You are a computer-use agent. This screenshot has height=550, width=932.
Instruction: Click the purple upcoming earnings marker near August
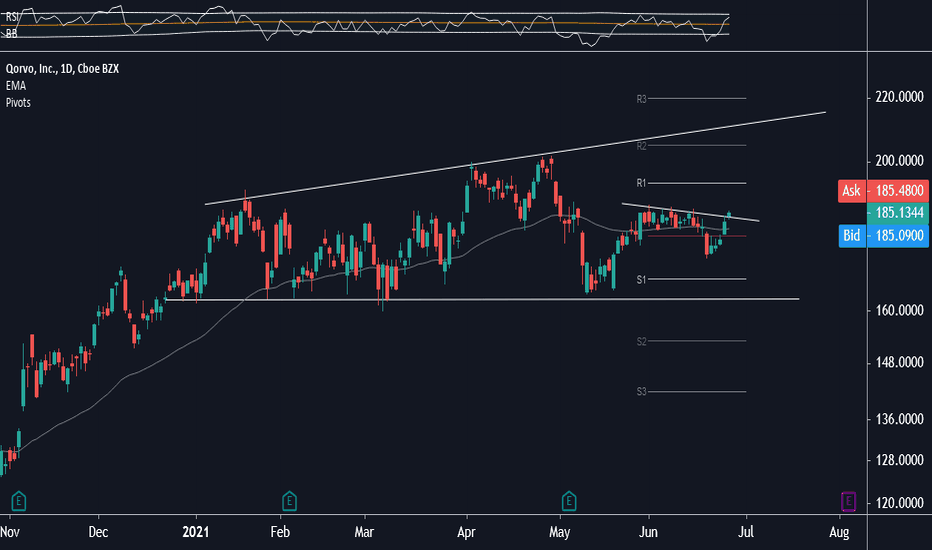[848, 501]
